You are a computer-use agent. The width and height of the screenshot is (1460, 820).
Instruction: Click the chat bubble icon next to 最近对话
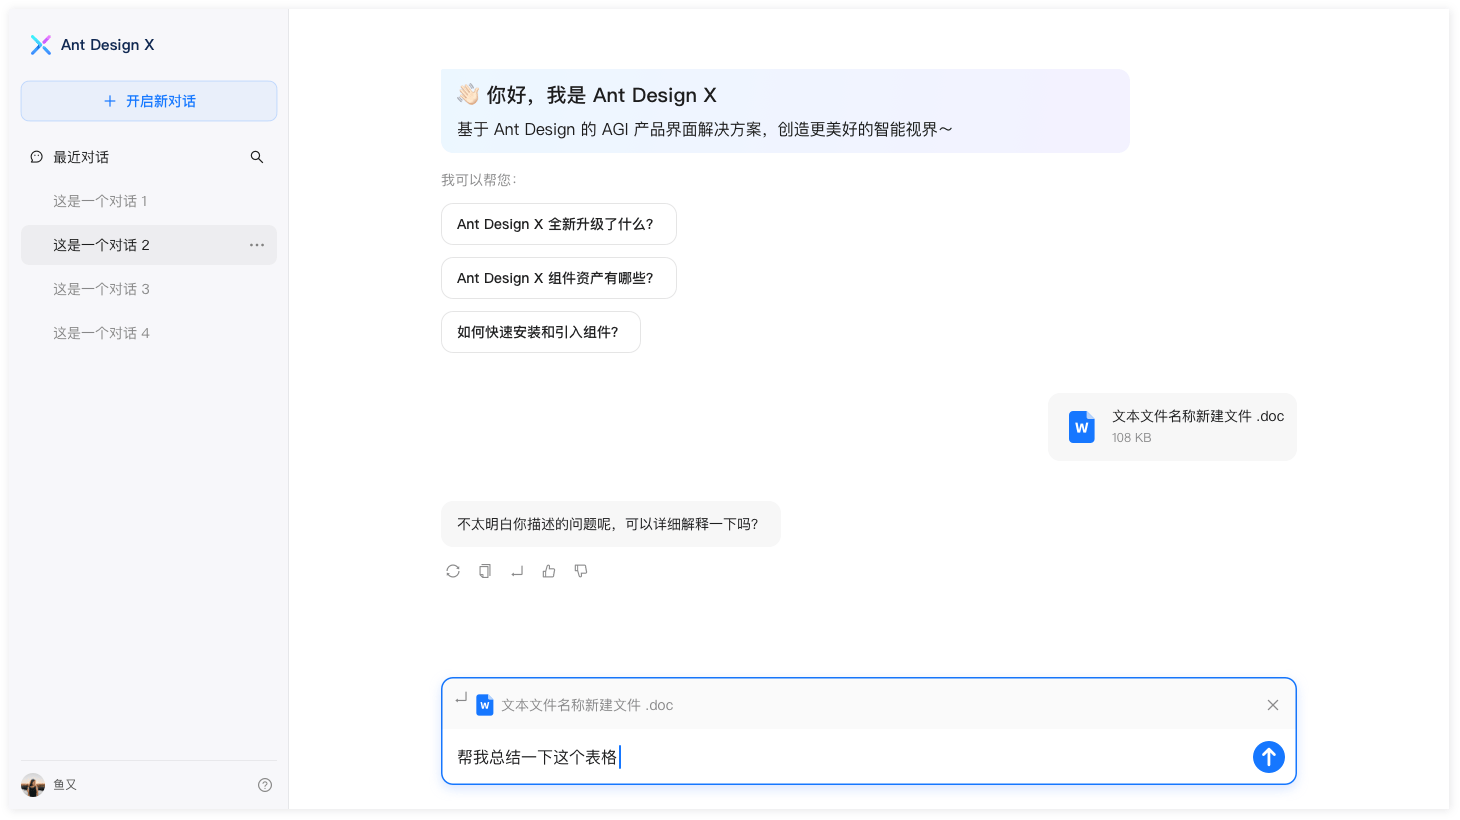[37, 157]
